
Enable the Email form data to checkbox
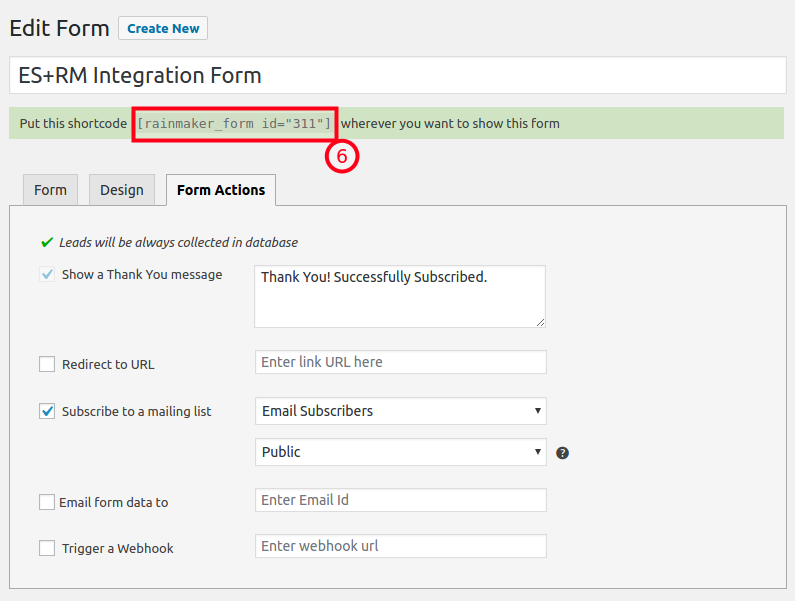[47, 502]
